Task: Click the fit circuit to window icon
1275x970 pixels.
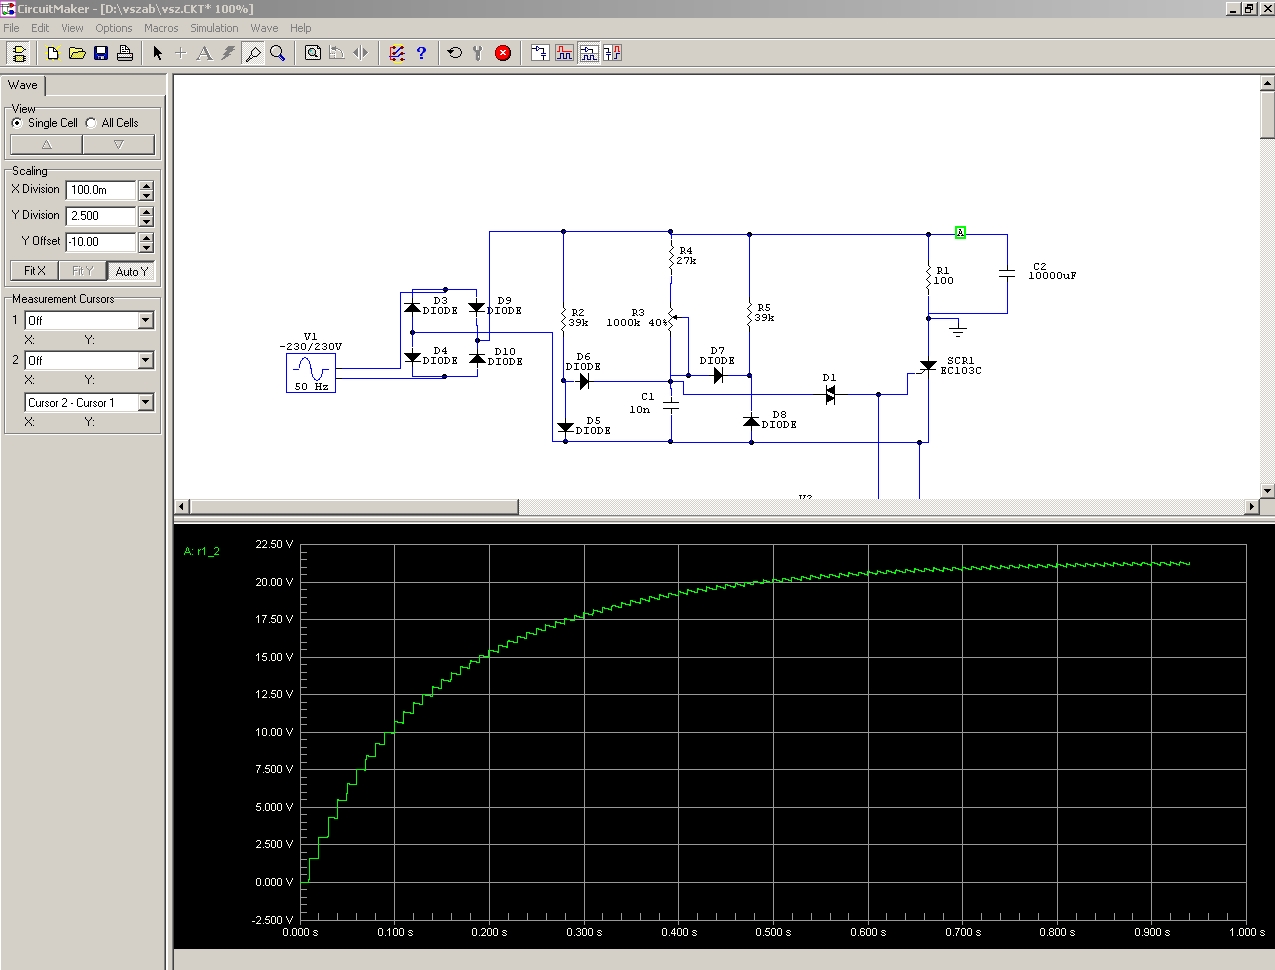Action: [313, 53]
